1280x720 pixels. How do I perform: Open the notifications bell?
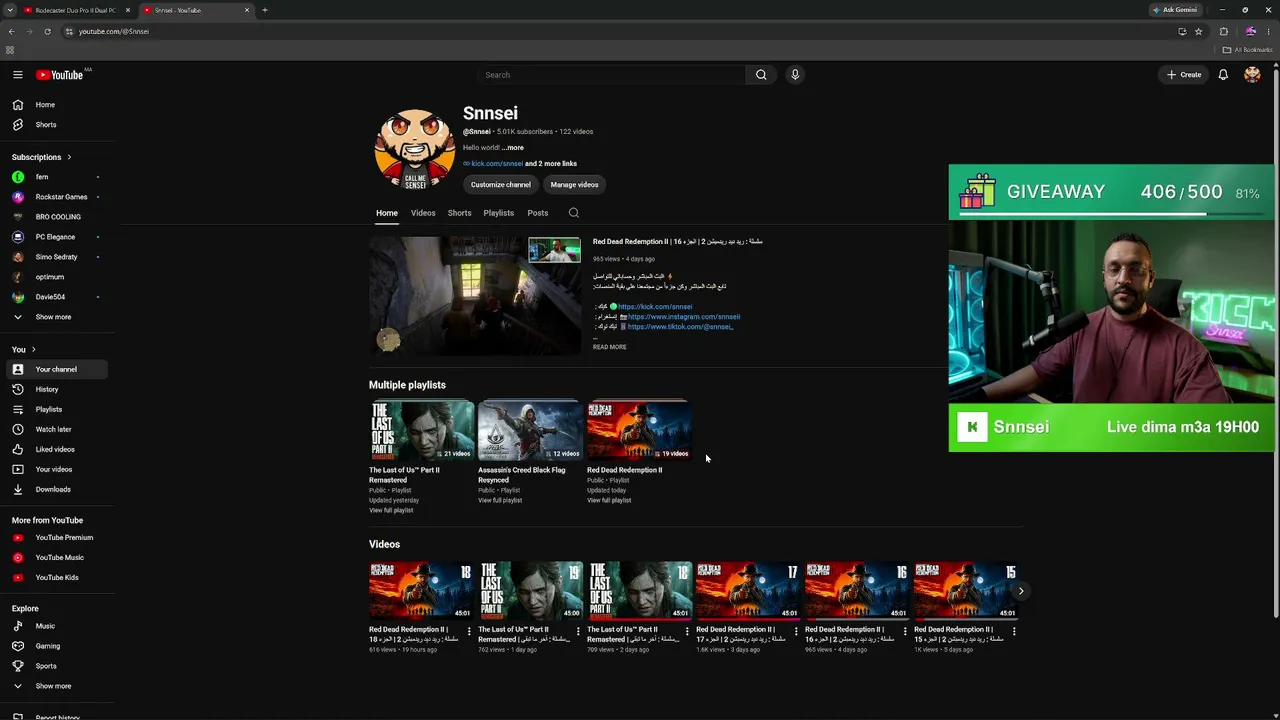[1223, 75]
